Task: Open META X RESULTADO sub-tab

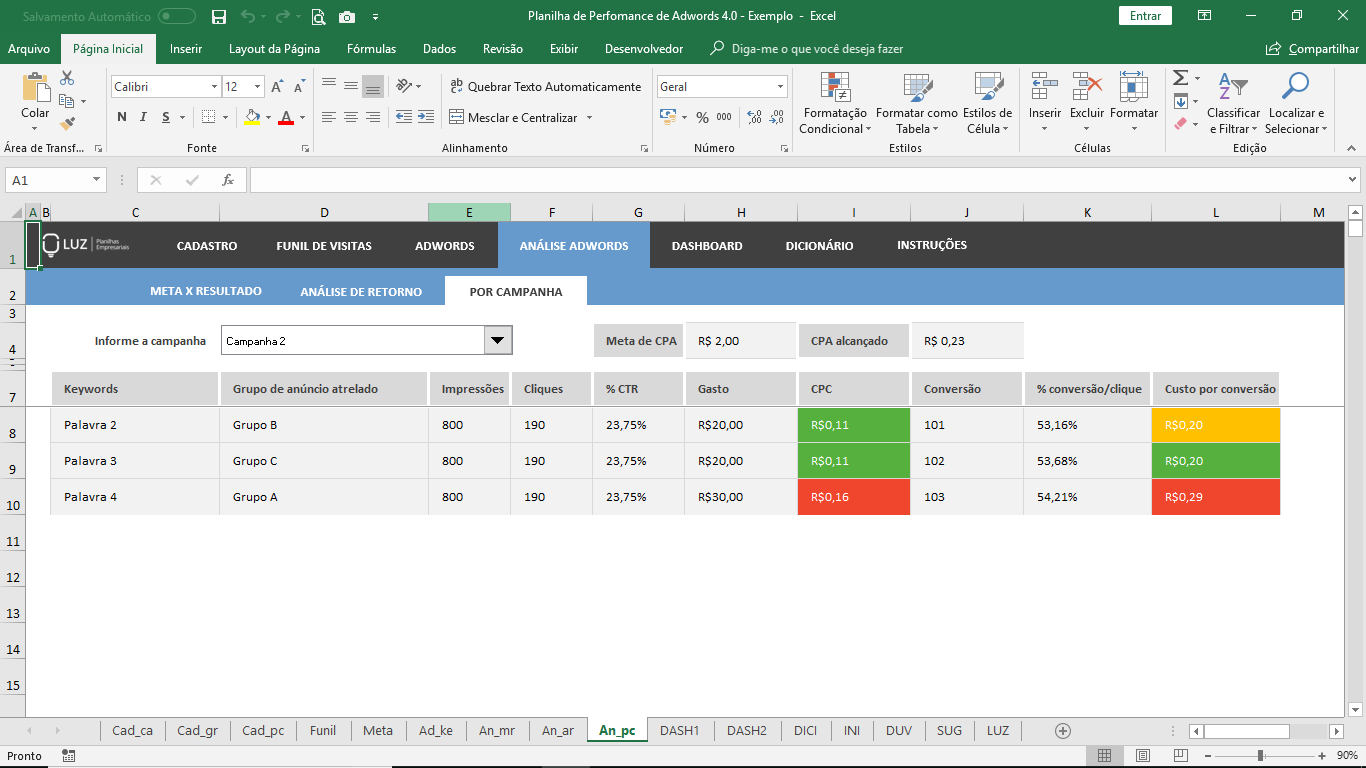Action: point(206,291)
